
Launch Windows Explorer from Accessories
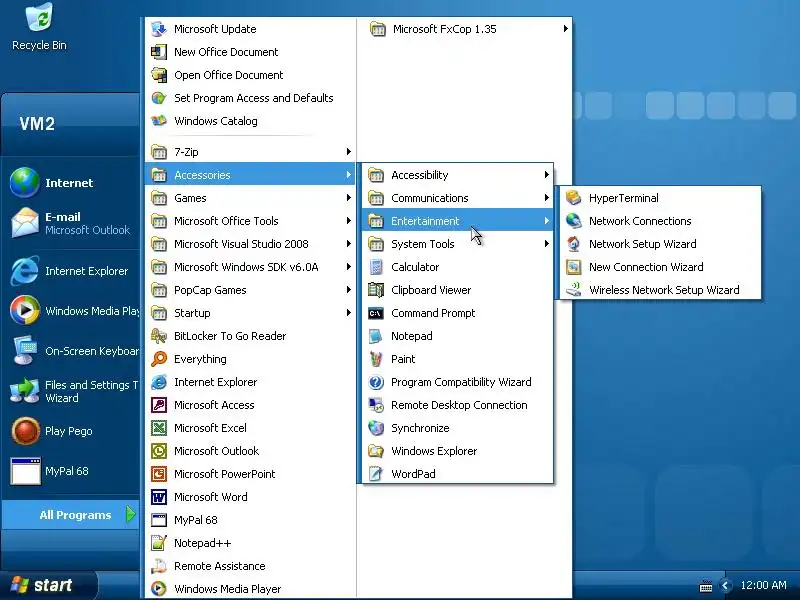point(458,451)
